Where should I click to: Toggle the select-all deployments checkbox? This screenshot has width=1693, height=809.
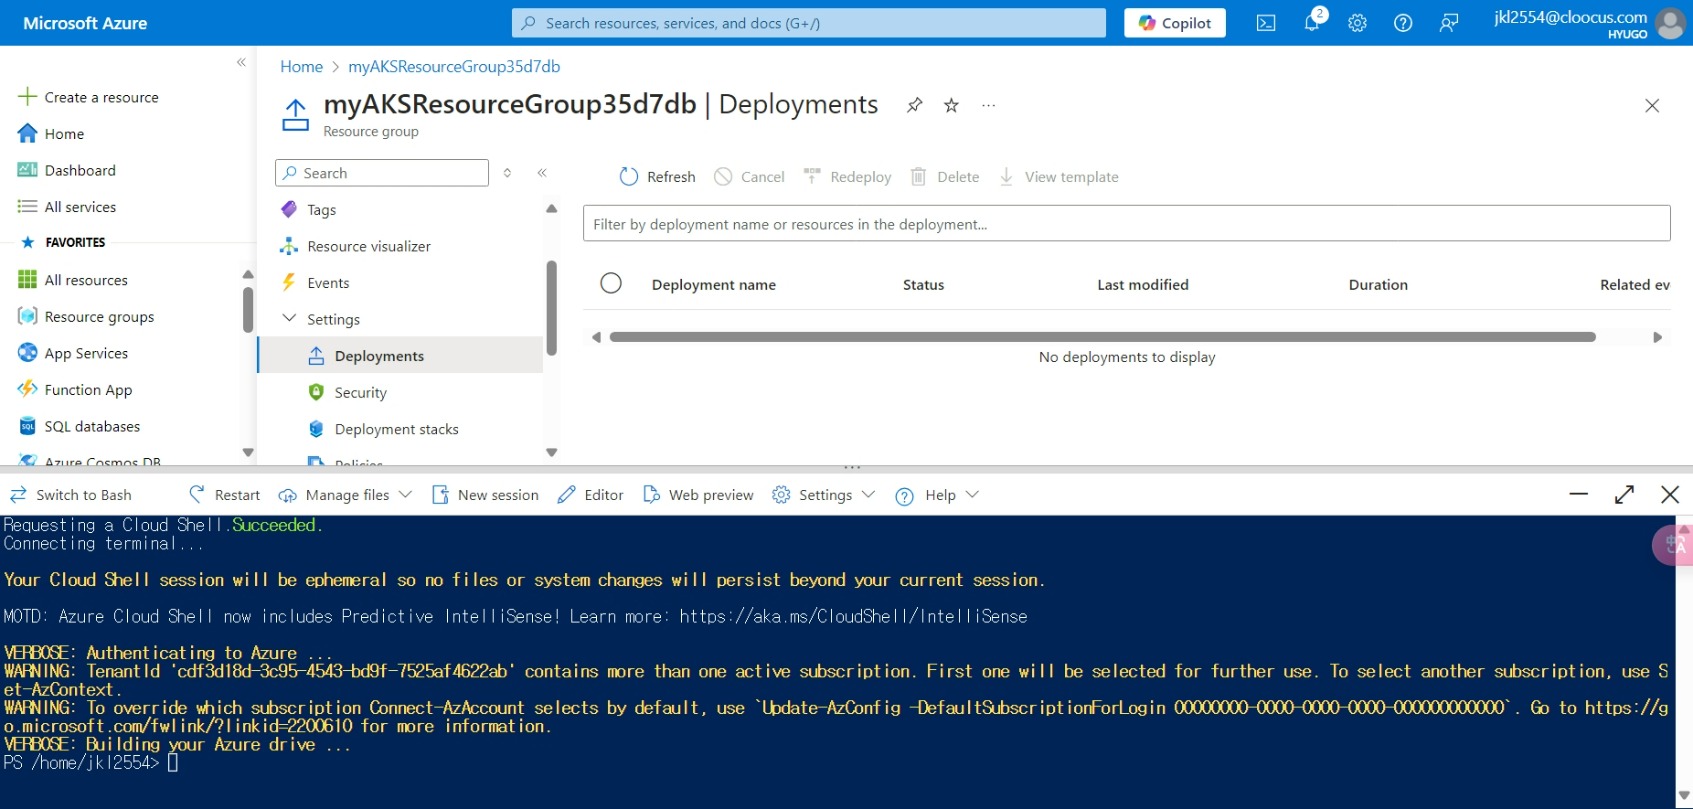[x=611, y=283]
